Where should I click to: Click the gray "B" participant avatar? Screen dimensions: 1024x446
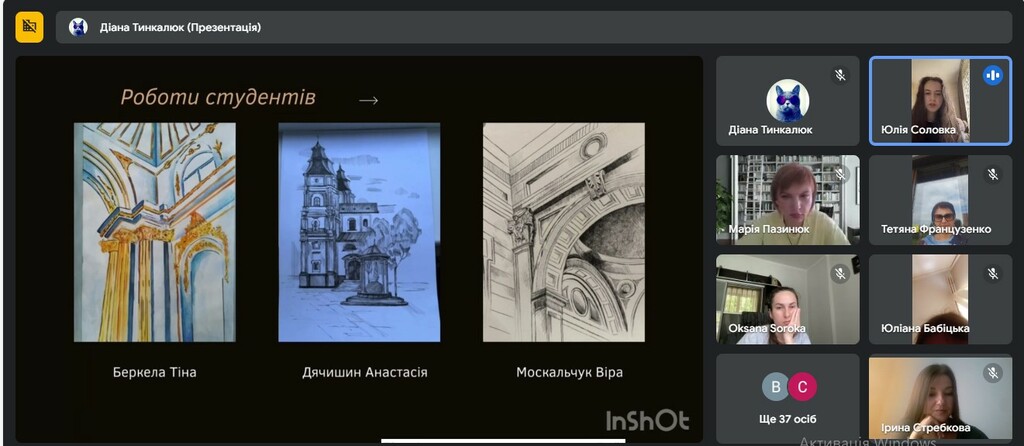coord(775,387)
